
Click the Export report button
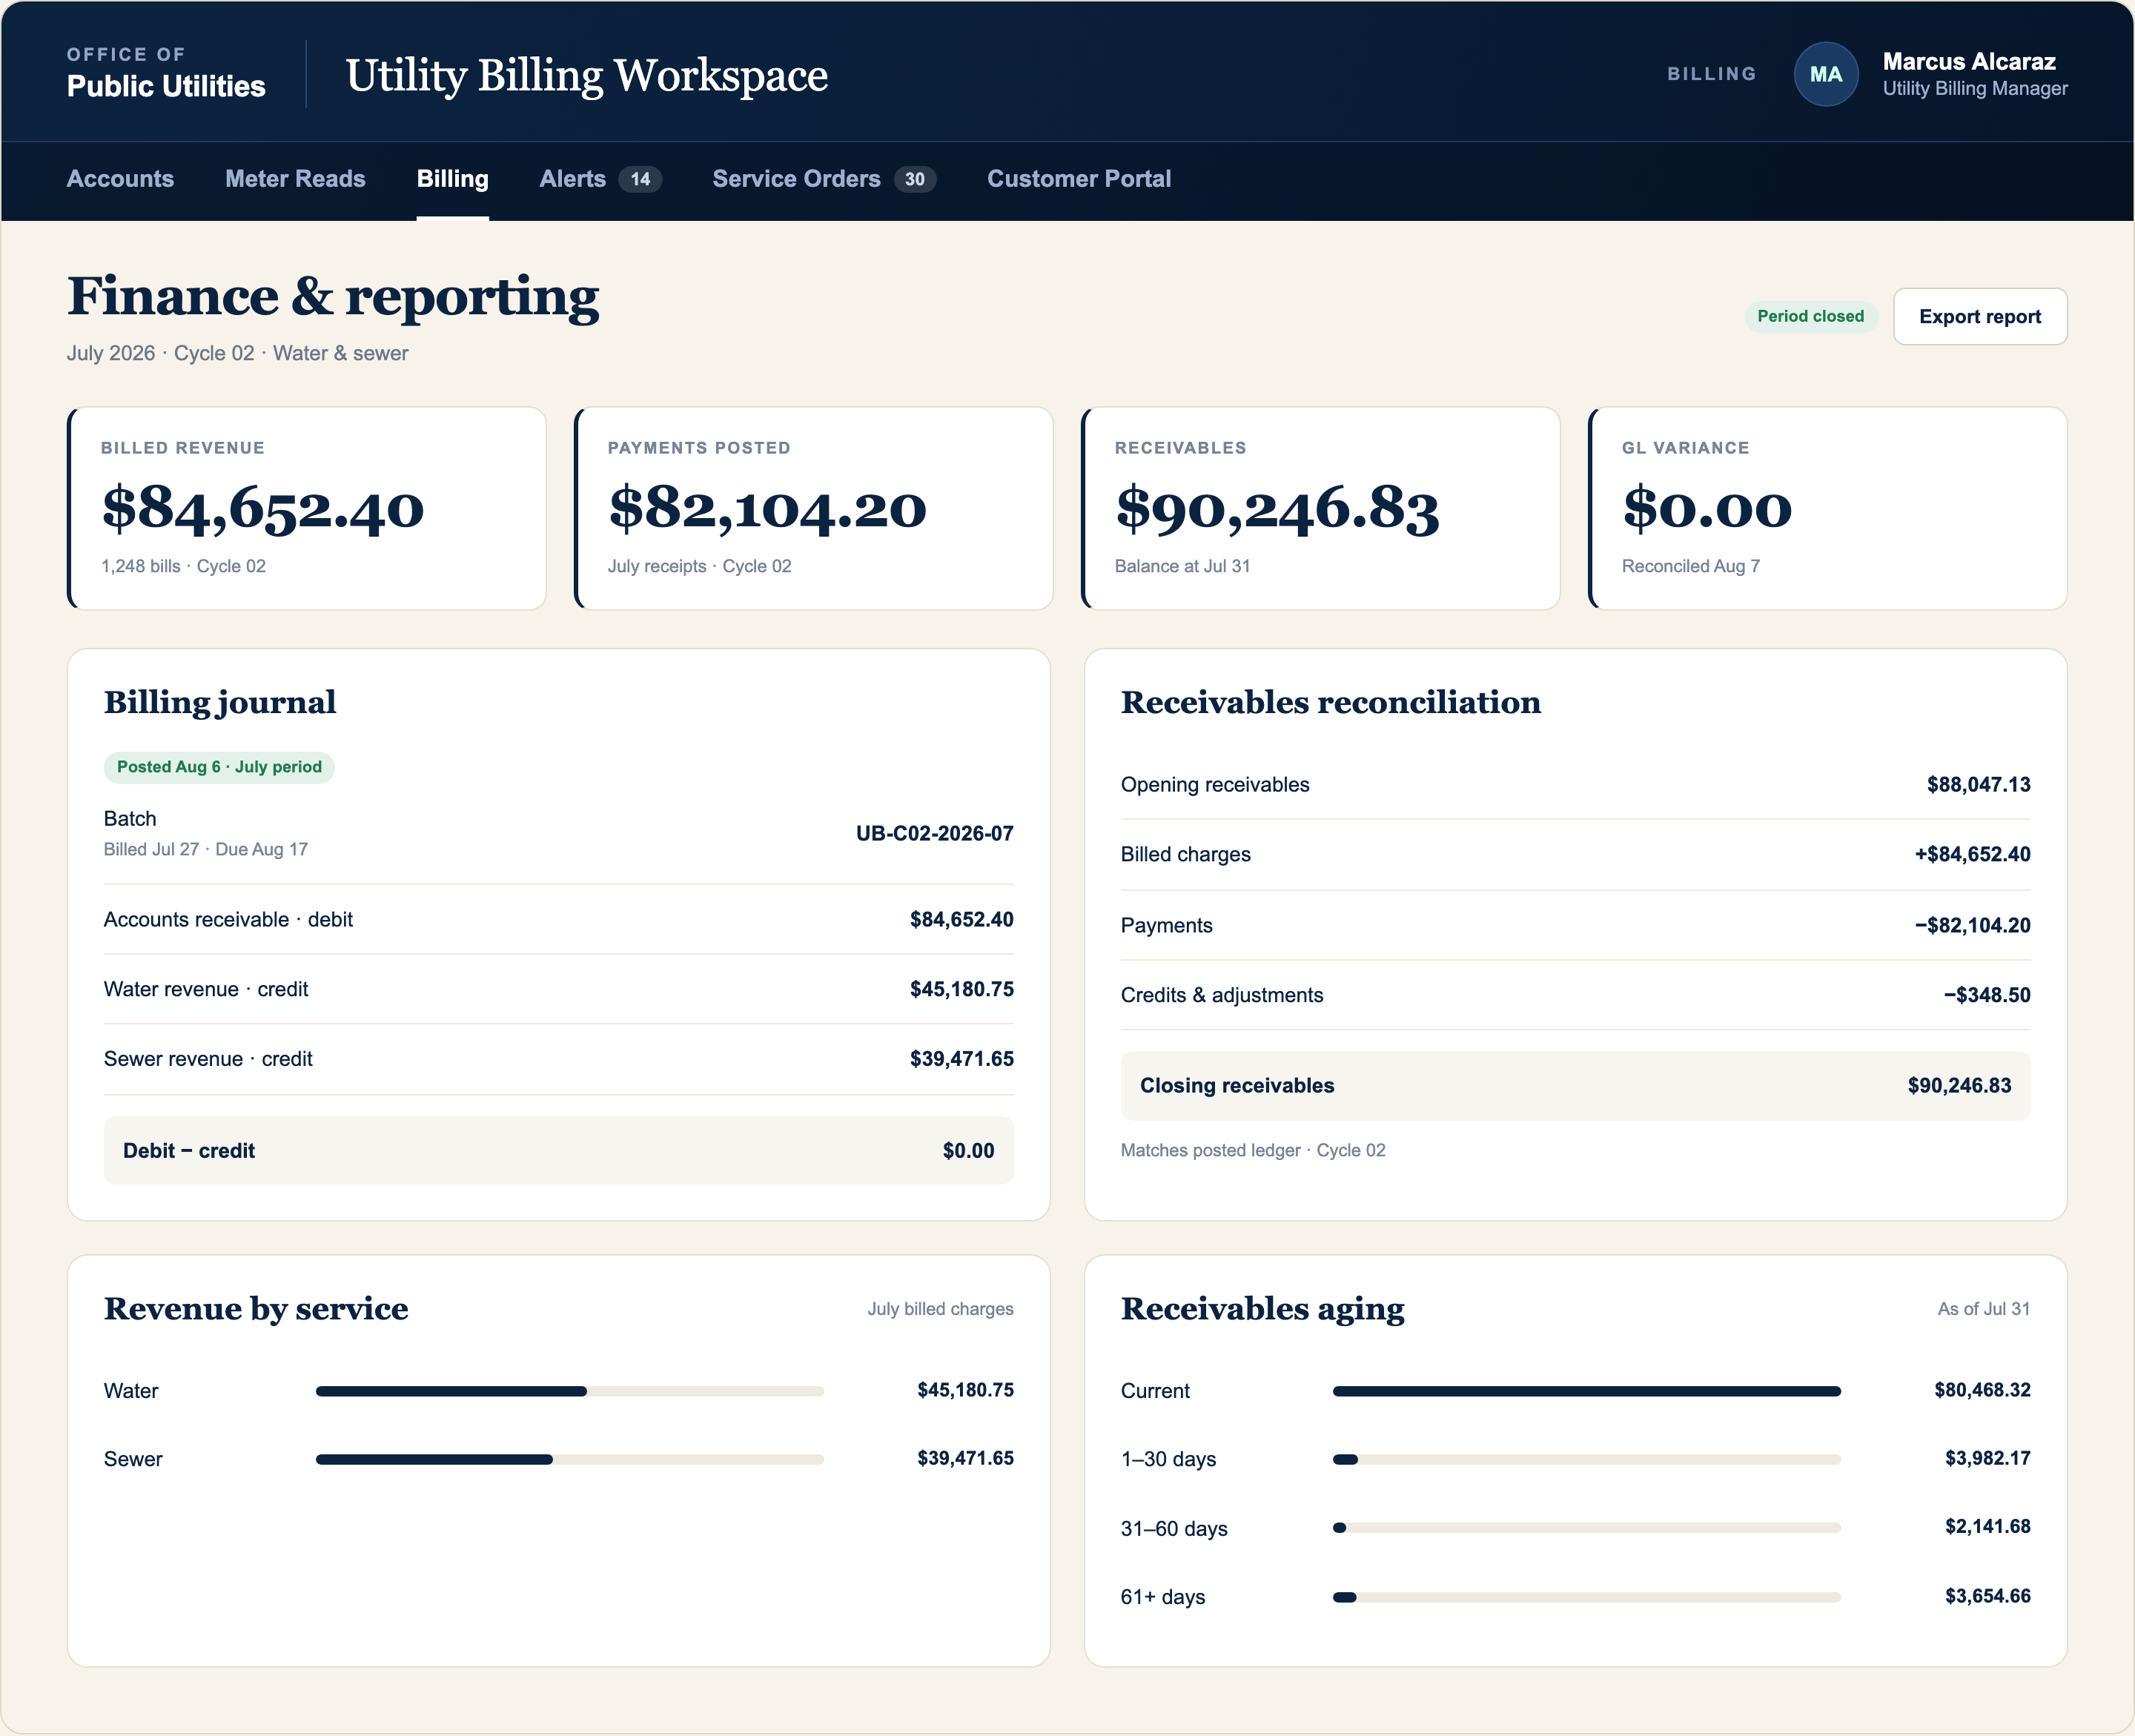[x=1979, y=317]
